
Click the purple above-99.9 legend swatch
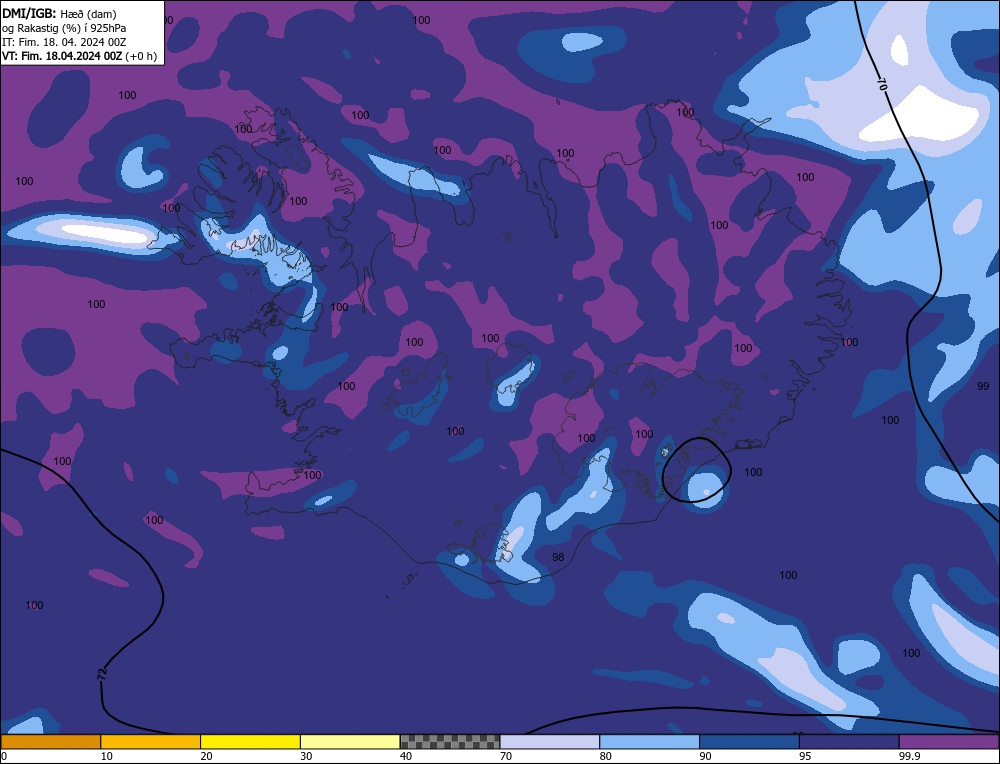pos(949,742)
